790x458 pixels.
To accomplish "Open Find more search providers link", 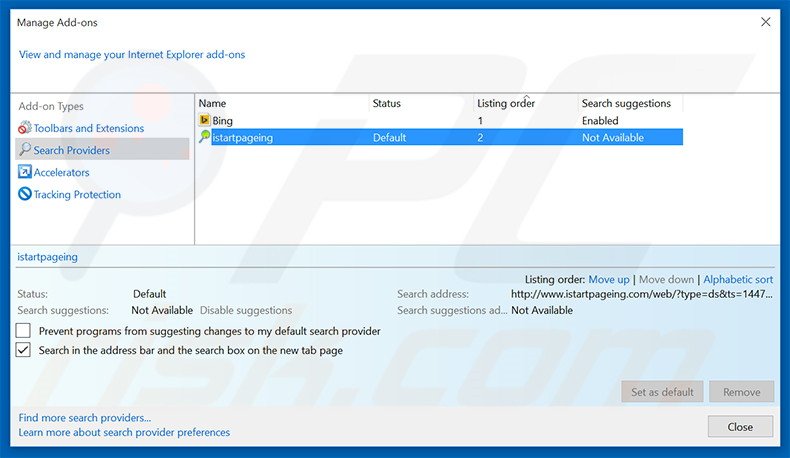I will [x=85, y=418].
